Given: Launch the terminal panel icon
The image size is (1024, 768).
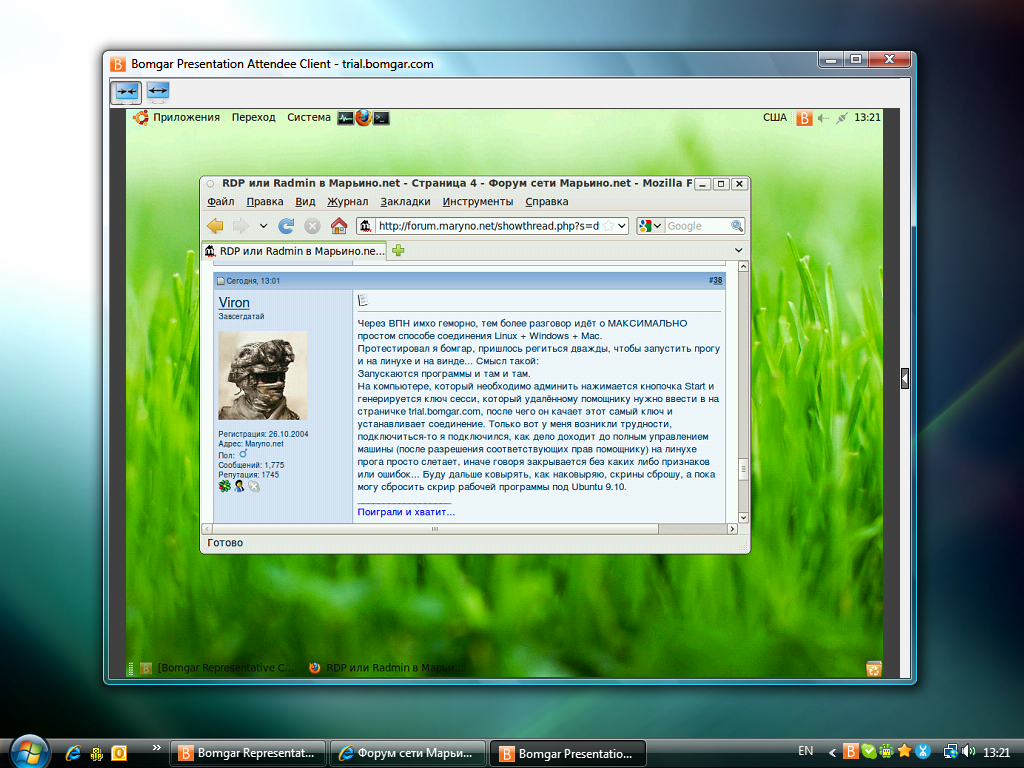Looking at the screenshot, I should pos(381,118).
